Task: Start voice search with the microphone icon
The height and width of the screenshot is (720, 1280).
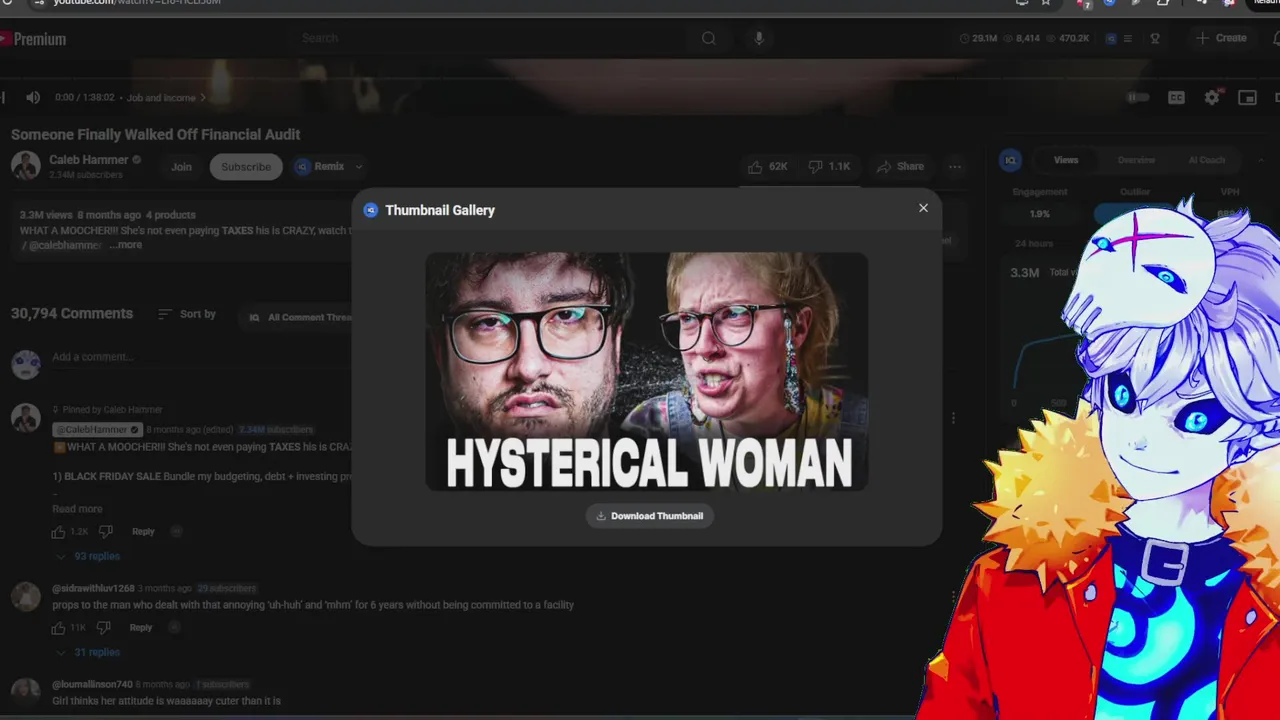Action: [x=758, y=38]
